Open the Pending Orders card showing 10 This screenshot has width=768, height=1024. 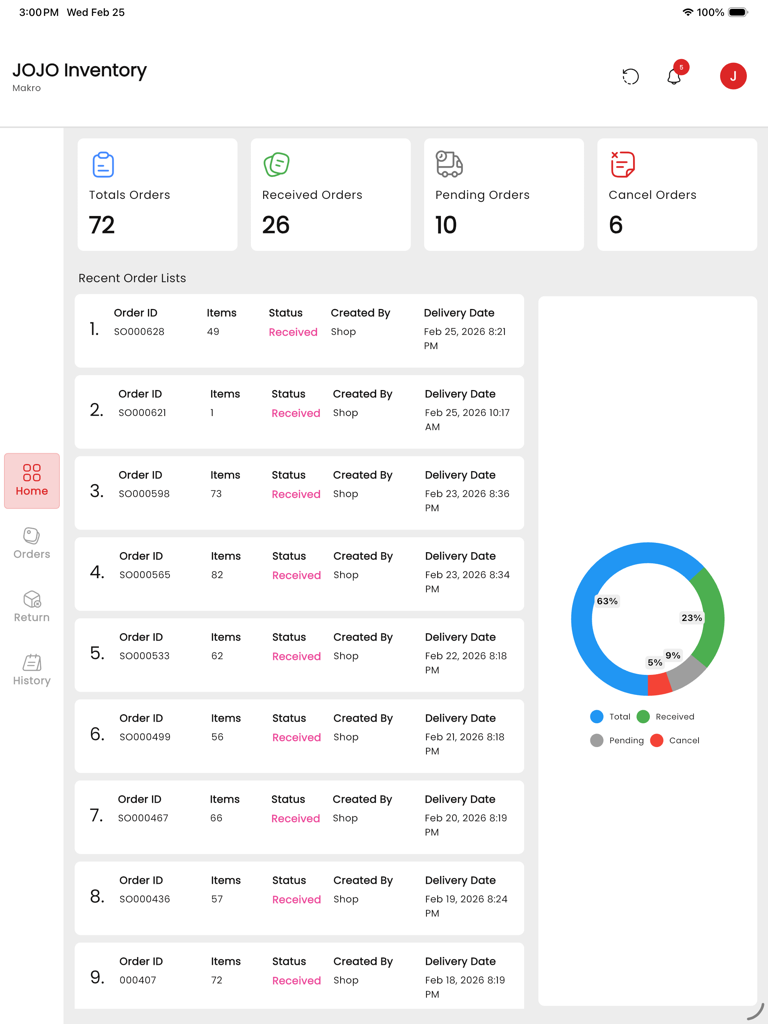(x=503, y=195)
